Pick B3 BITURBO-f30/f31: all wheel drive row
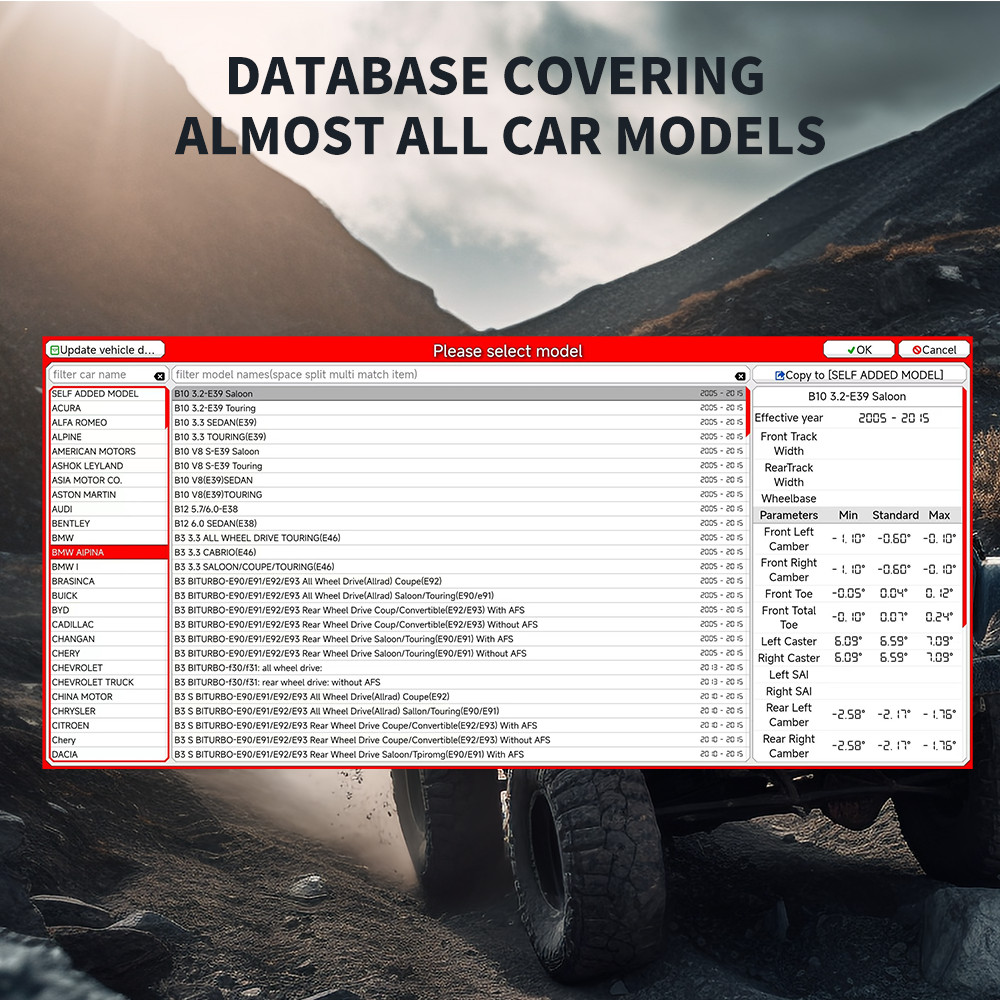1000x1000 pixels. tap(250, 668)
